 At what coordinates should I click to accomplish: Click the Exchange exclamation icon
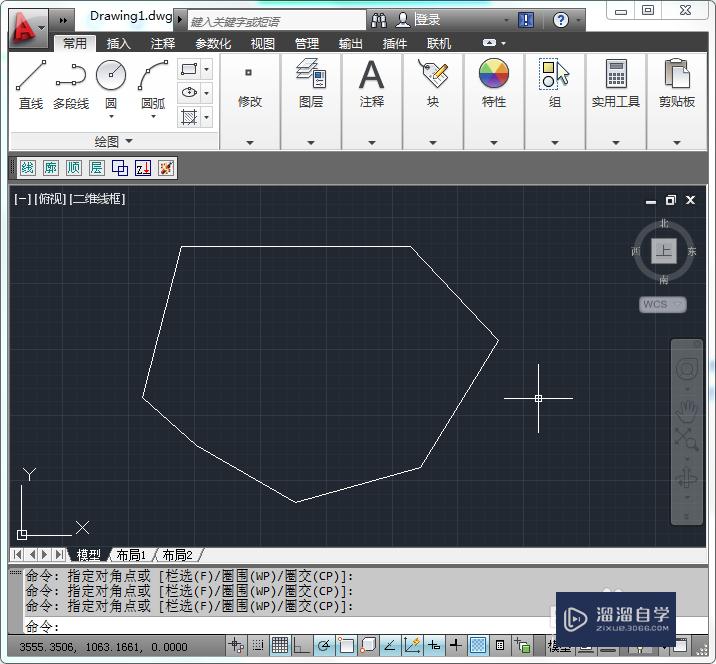tap(526, 20)
